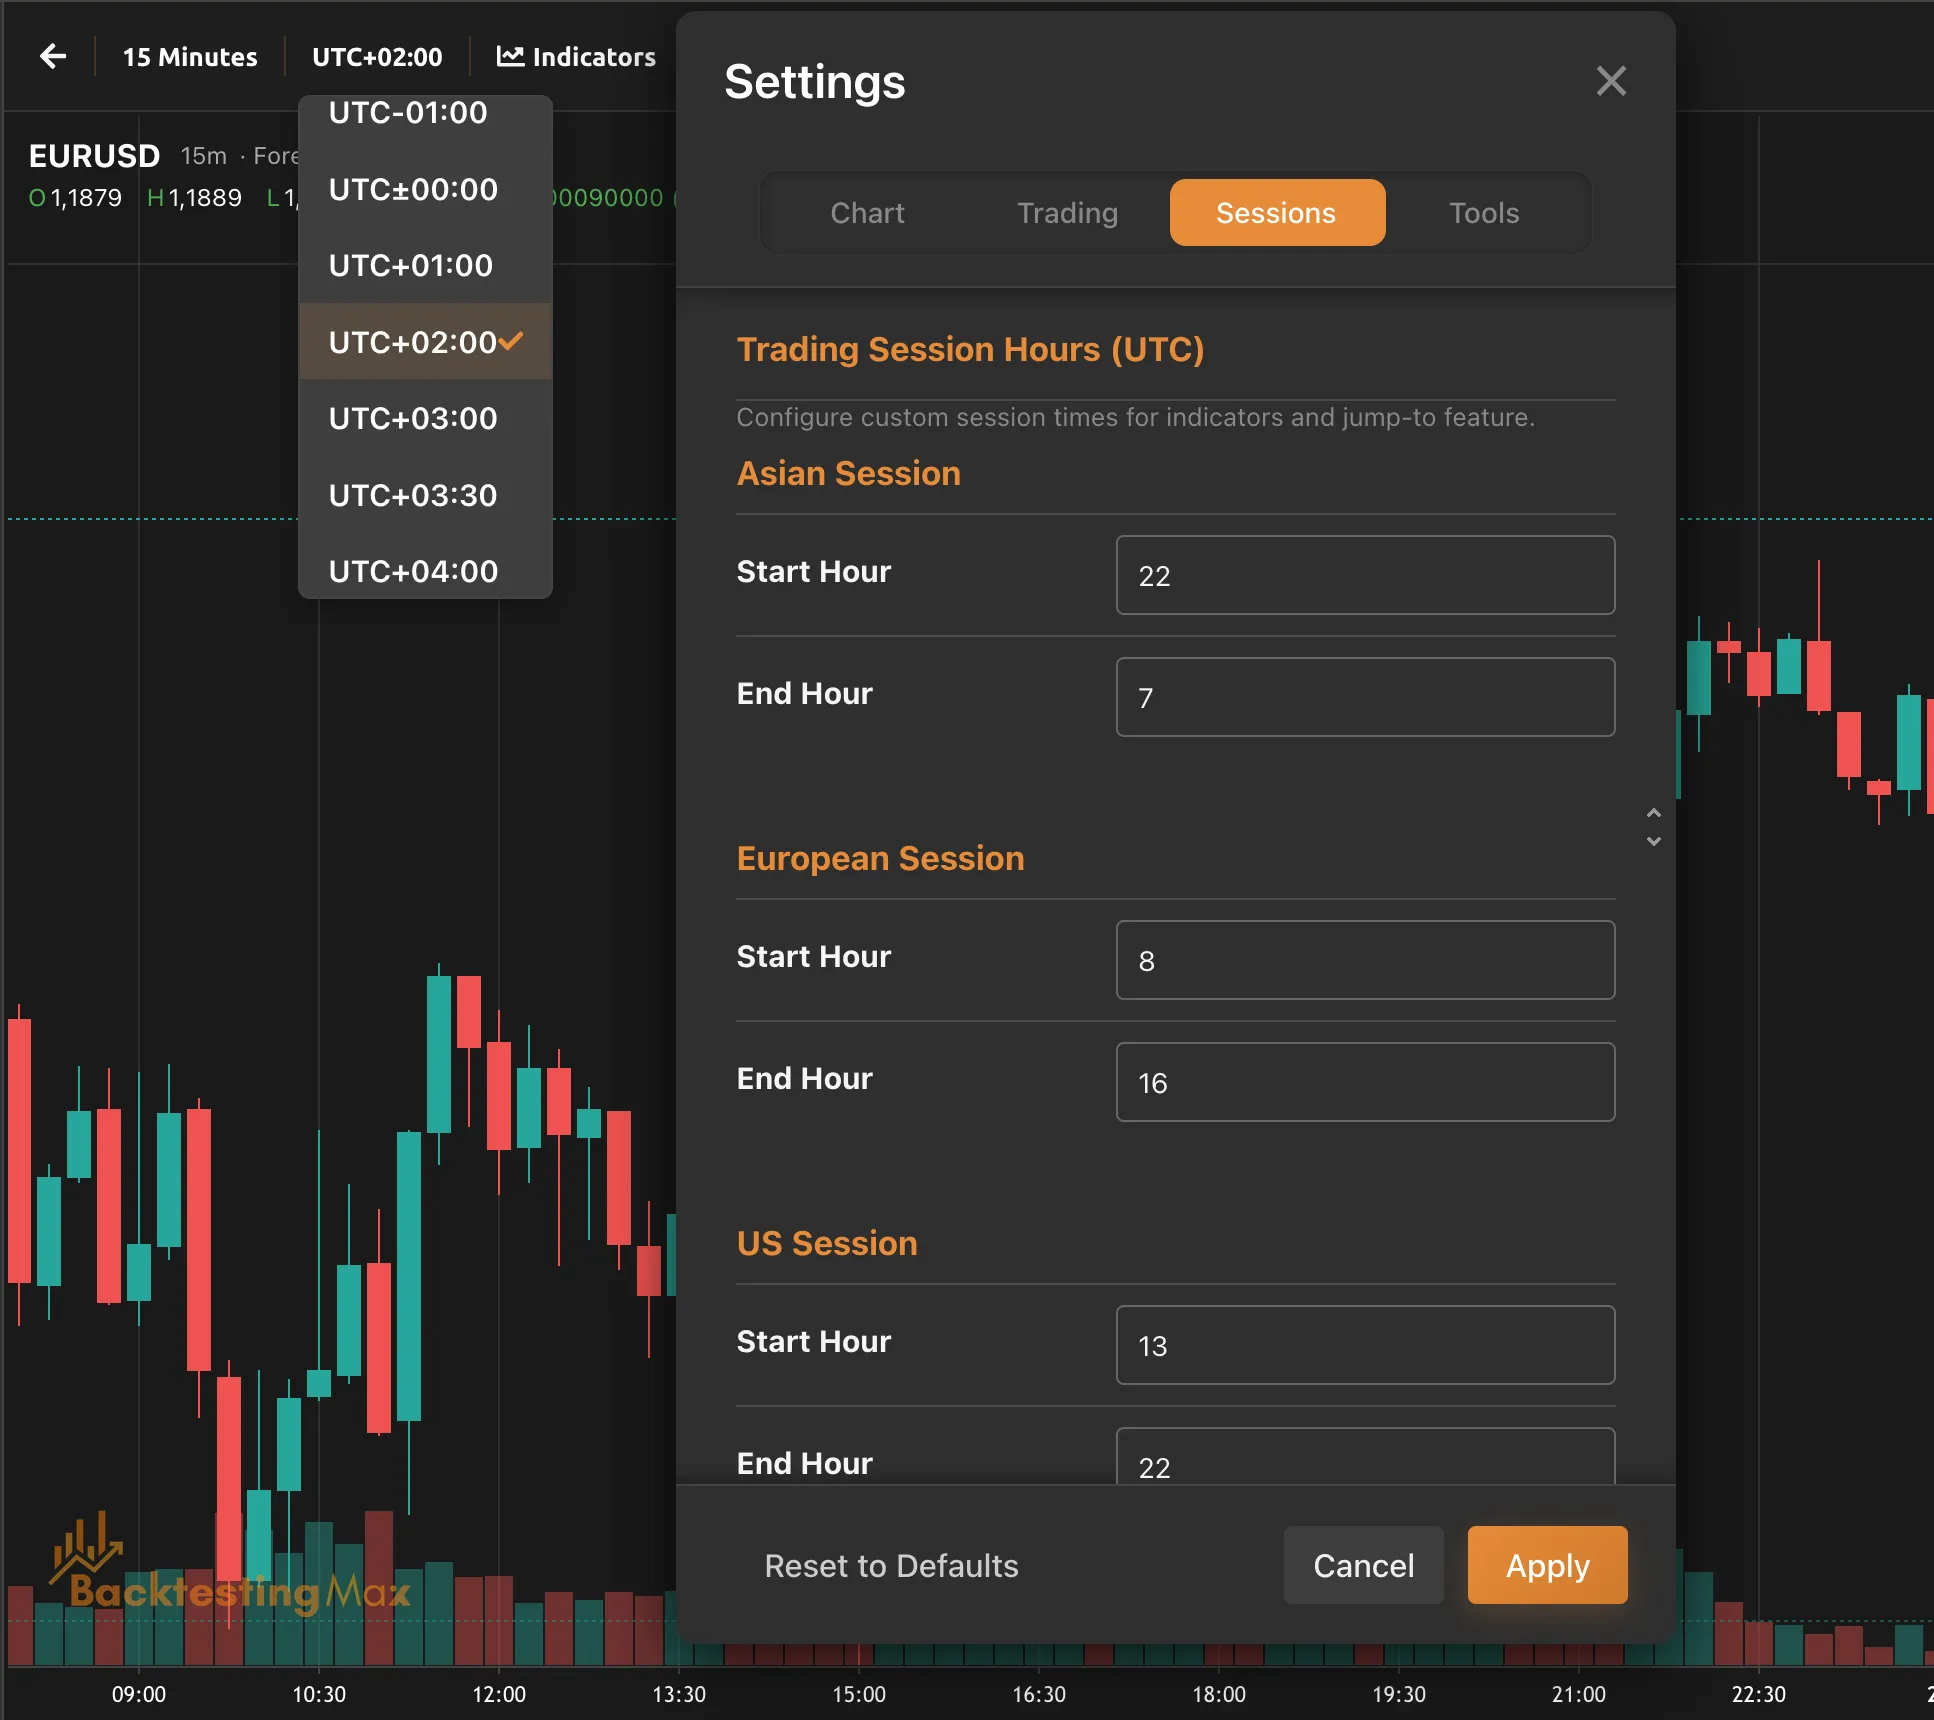Choose UTC+03:30 timezone option
This screenshot has height=1720, width=1934.
(426, 495)
